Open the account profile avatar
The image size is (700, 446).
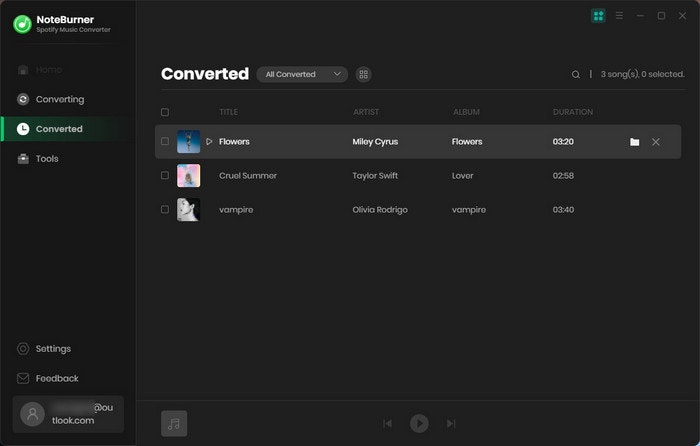(33, 414)
